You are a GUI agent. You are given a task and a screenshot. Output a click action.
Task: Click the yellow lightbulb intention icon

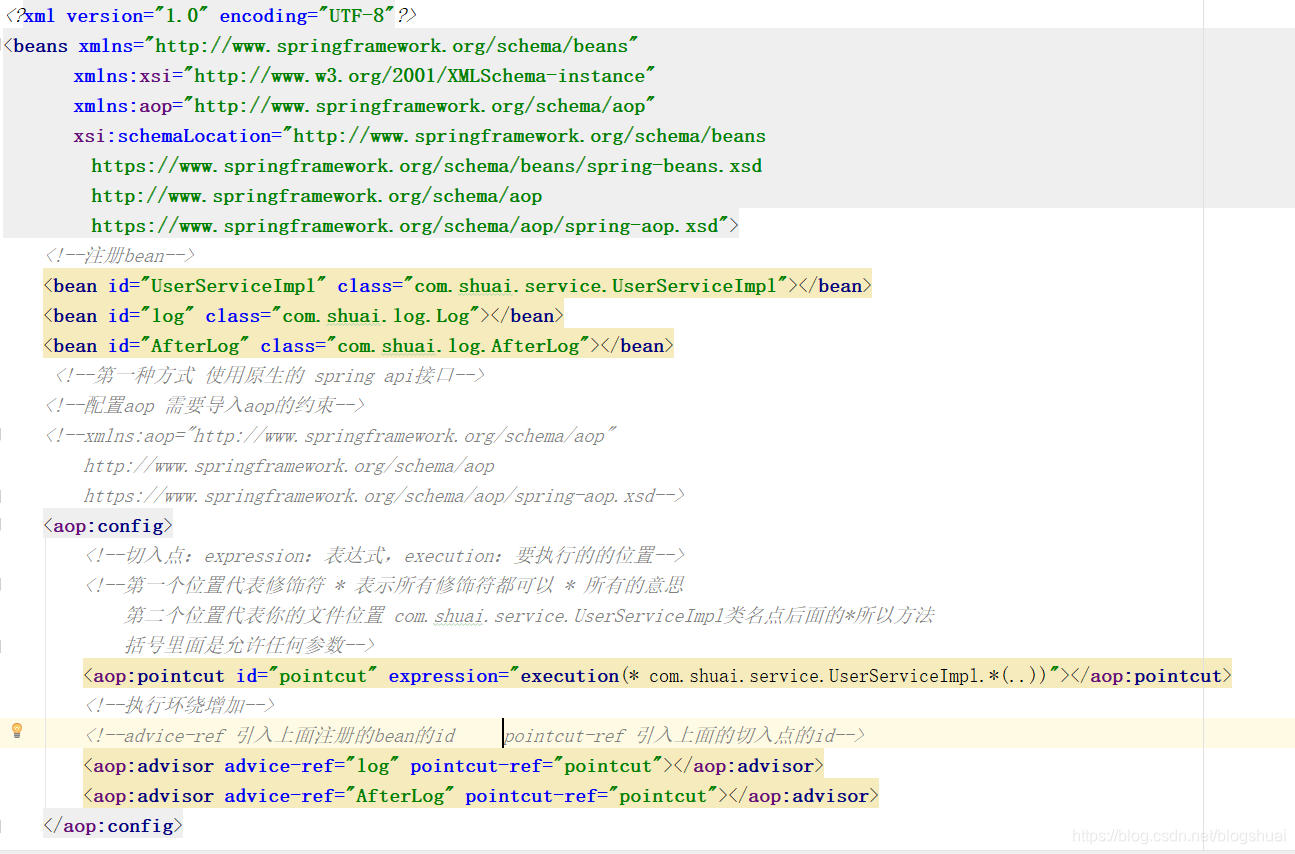[16, 731]
